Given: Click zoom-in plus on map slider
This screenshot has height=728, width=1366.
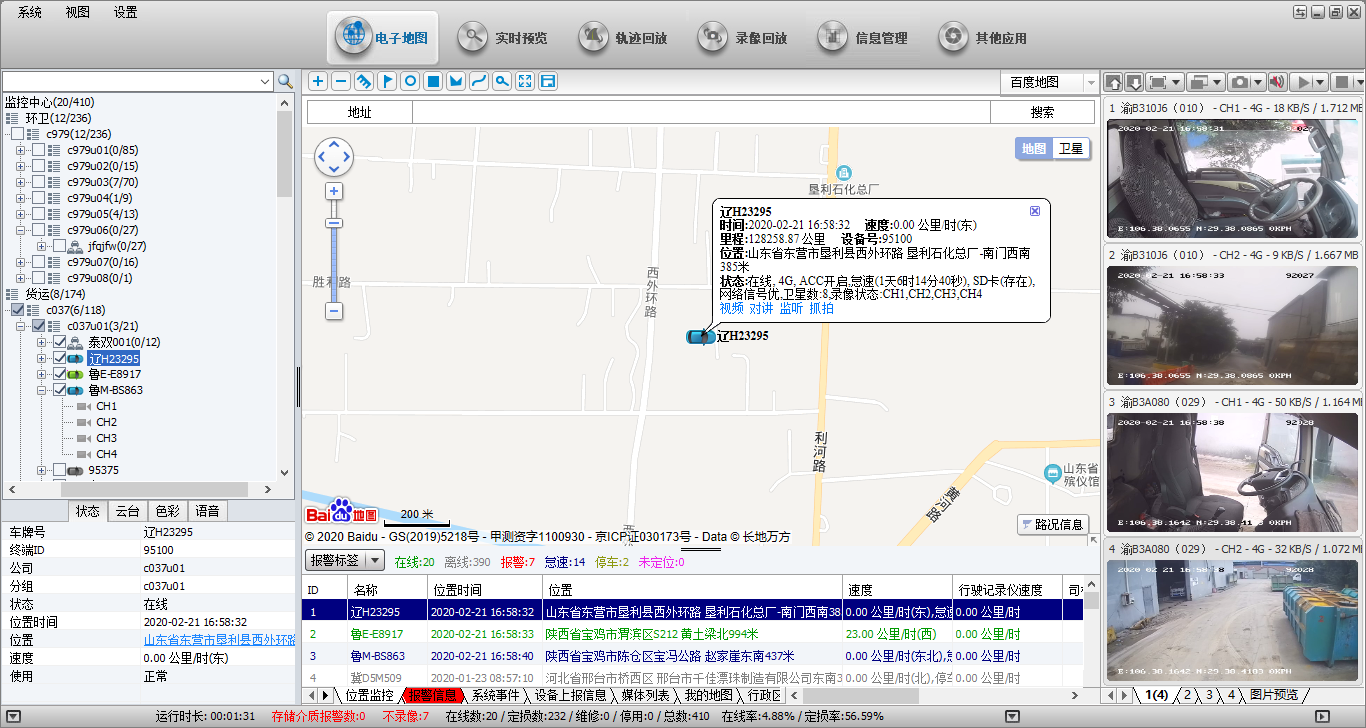Looking at the screenshot, I should (x=334, y=191).
